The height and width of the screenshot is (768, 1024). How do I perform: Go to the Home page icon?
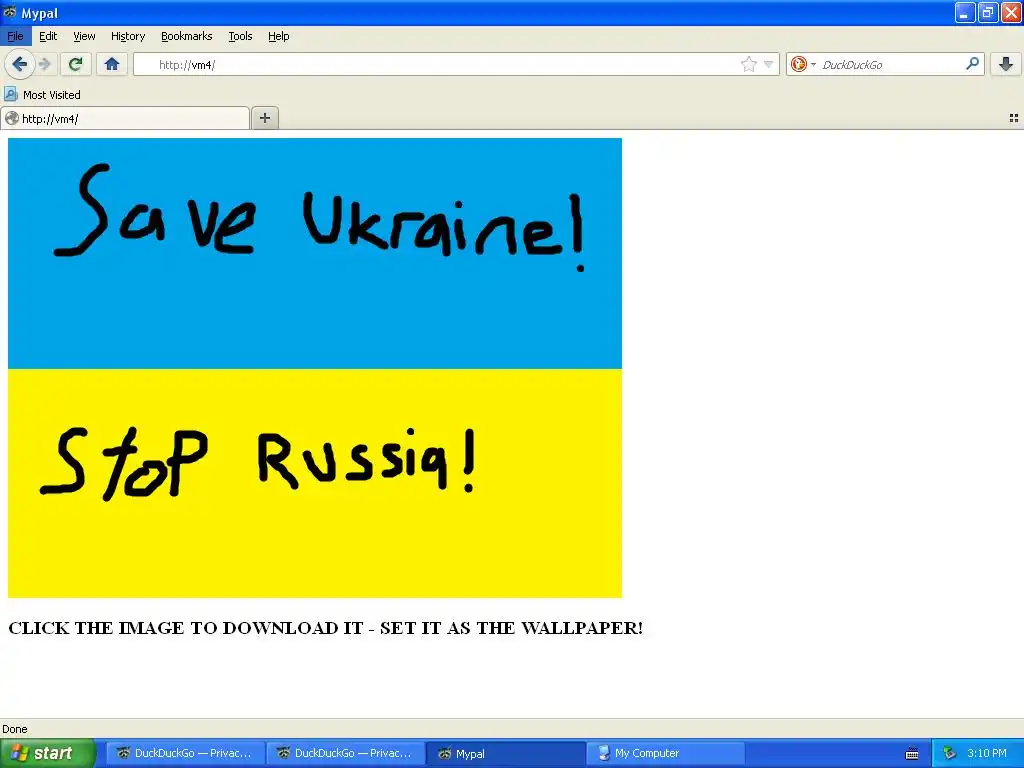click(x=112, y=64)
